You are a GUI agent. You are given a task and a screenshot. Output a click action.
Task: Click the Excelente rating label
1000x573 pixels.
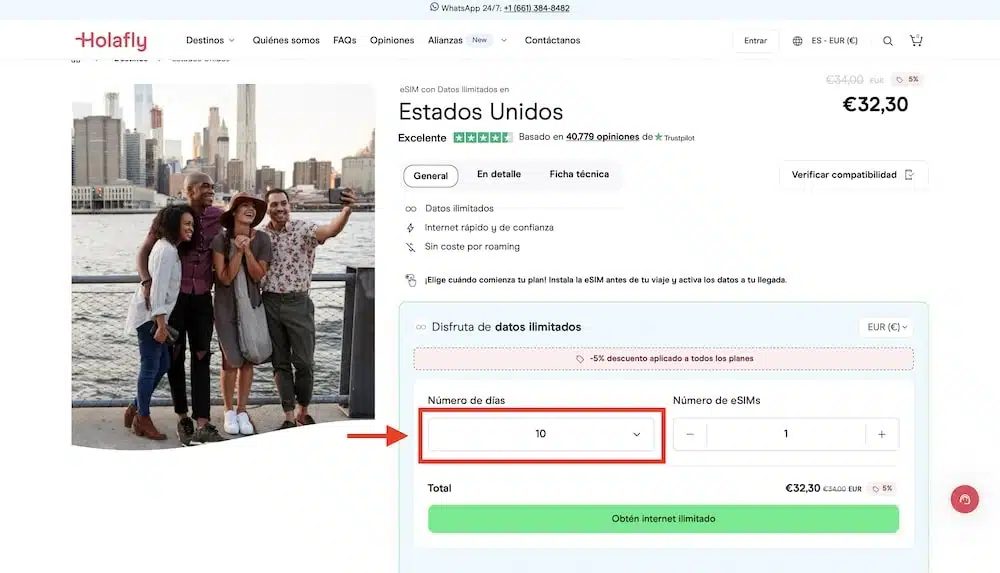422,138
